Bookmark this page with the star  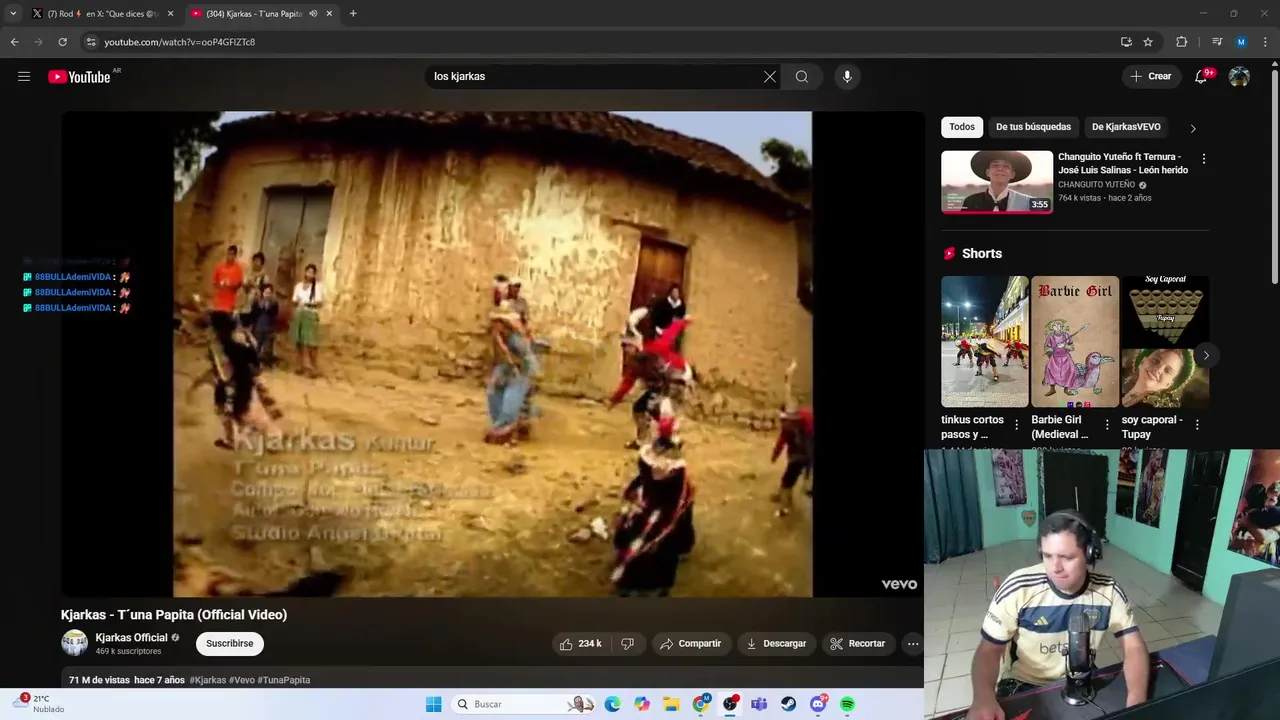click(x=1148, y=42)
